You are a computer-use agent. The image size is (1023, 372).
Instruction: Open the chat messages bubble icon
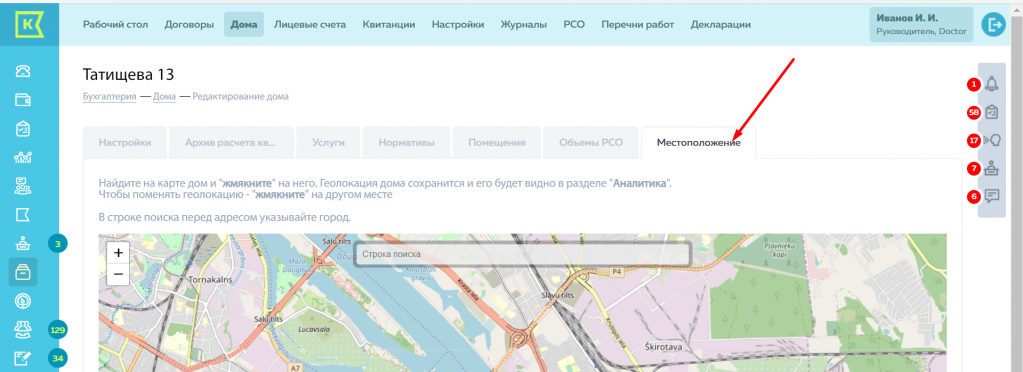pos(992,196)
